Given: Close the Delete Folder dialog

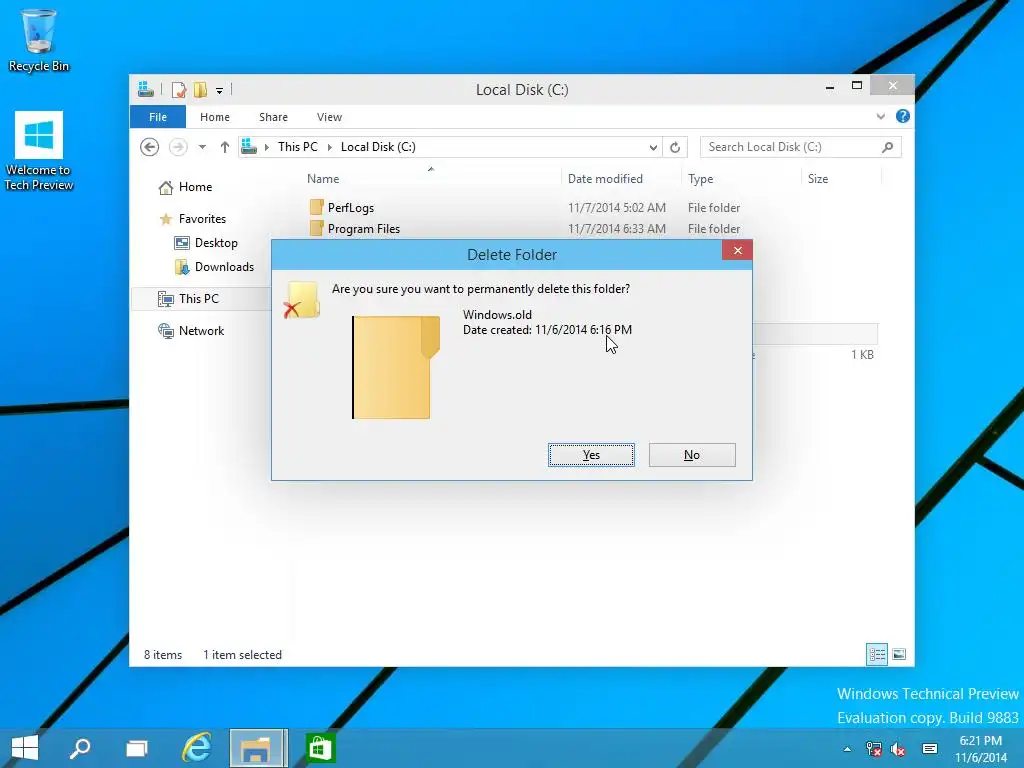Looking at the screenshot, I should [737, 250].
